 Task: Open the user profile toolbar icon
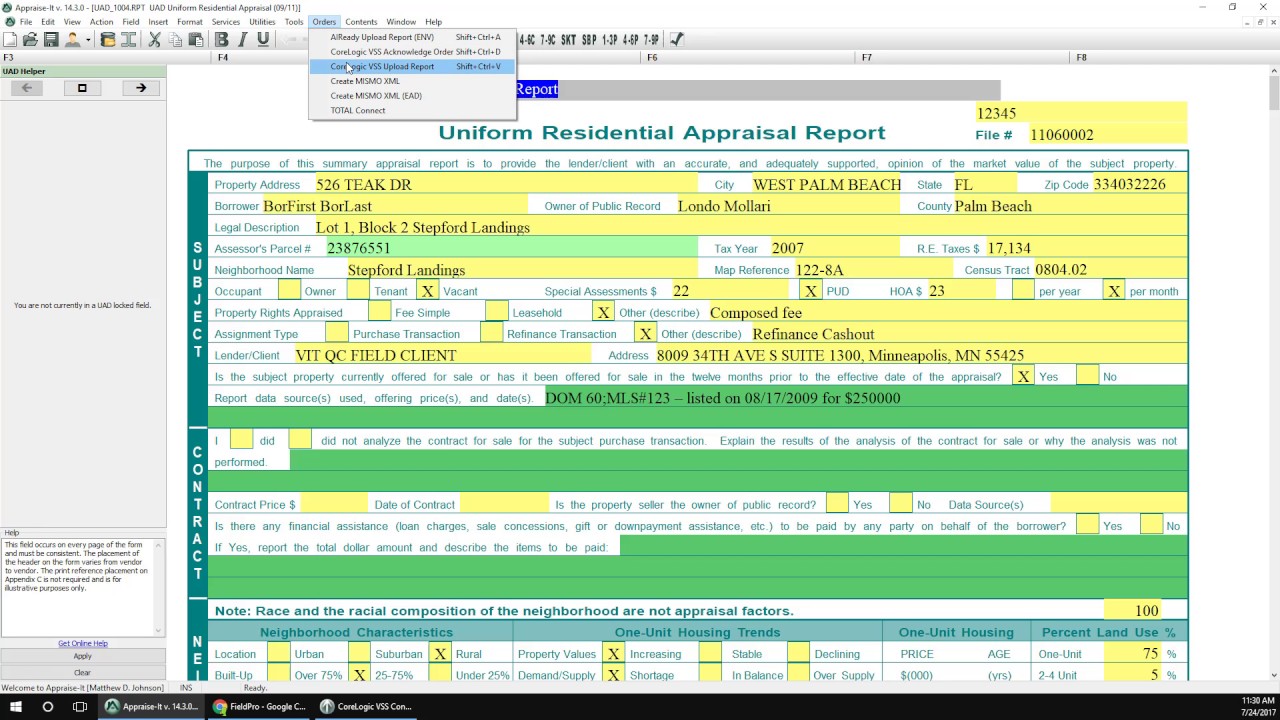(x=72, y=40)
